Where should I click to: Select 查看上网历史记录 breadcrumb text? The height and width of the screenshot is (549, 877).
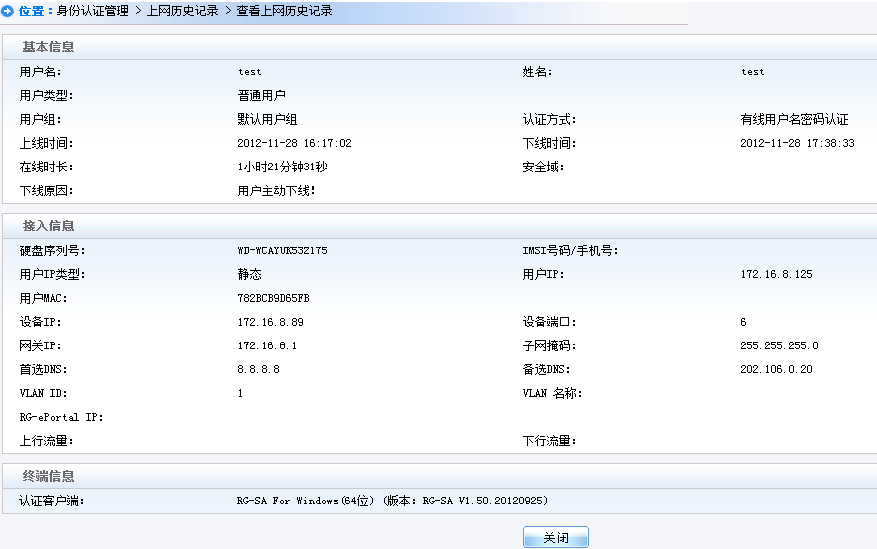click(284, 11)
